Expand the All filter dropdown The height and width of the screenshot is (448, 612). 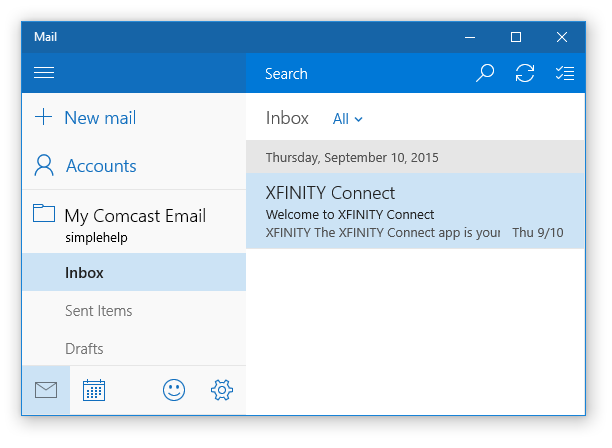(x=347, y=119)
